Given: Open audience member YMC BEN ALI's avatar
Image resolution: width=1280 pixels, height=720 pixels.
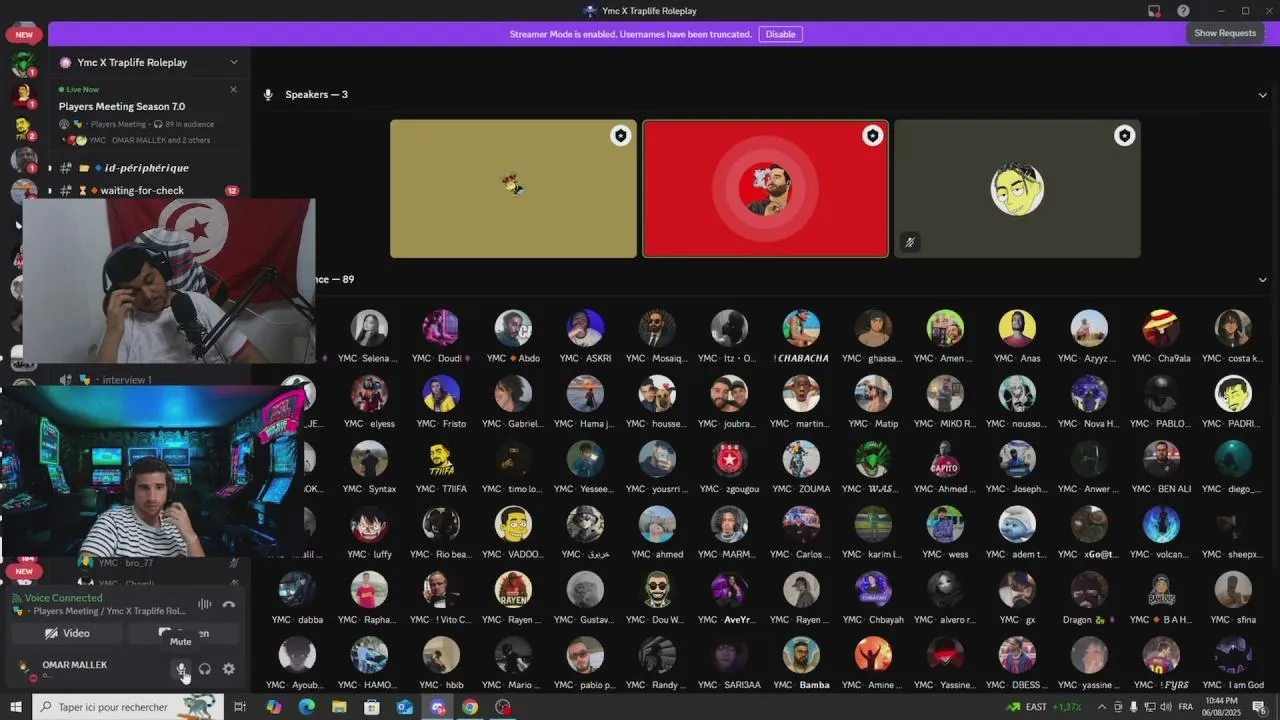Looking at the screenshot, I should (x=1161, y=459).
